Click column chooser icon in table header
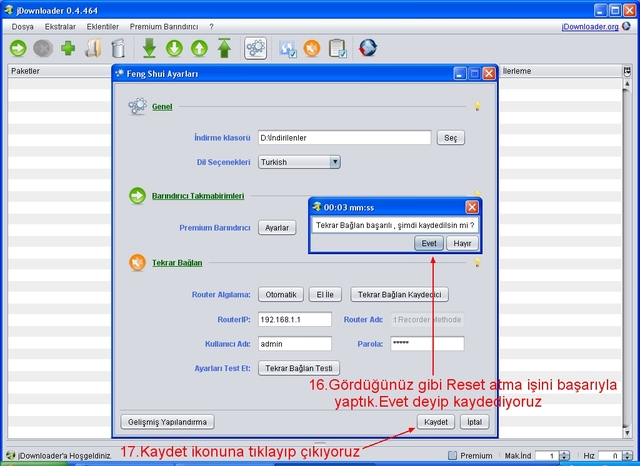The image size is (640, 466). tap(627, 71)
